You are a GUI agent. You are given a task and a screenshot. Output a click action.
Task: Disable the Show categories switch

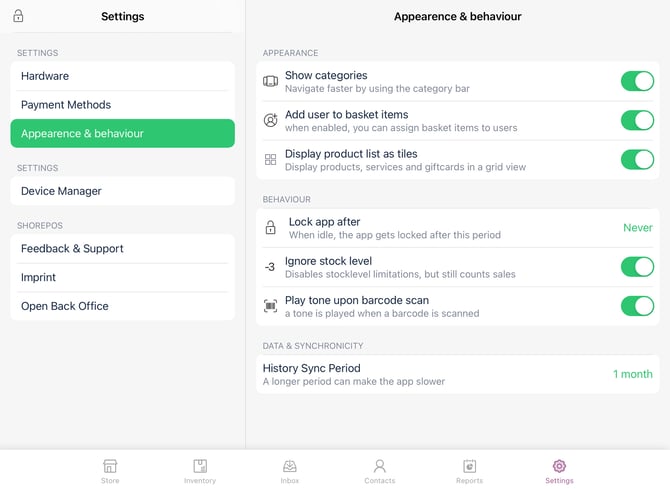(637, 81)
